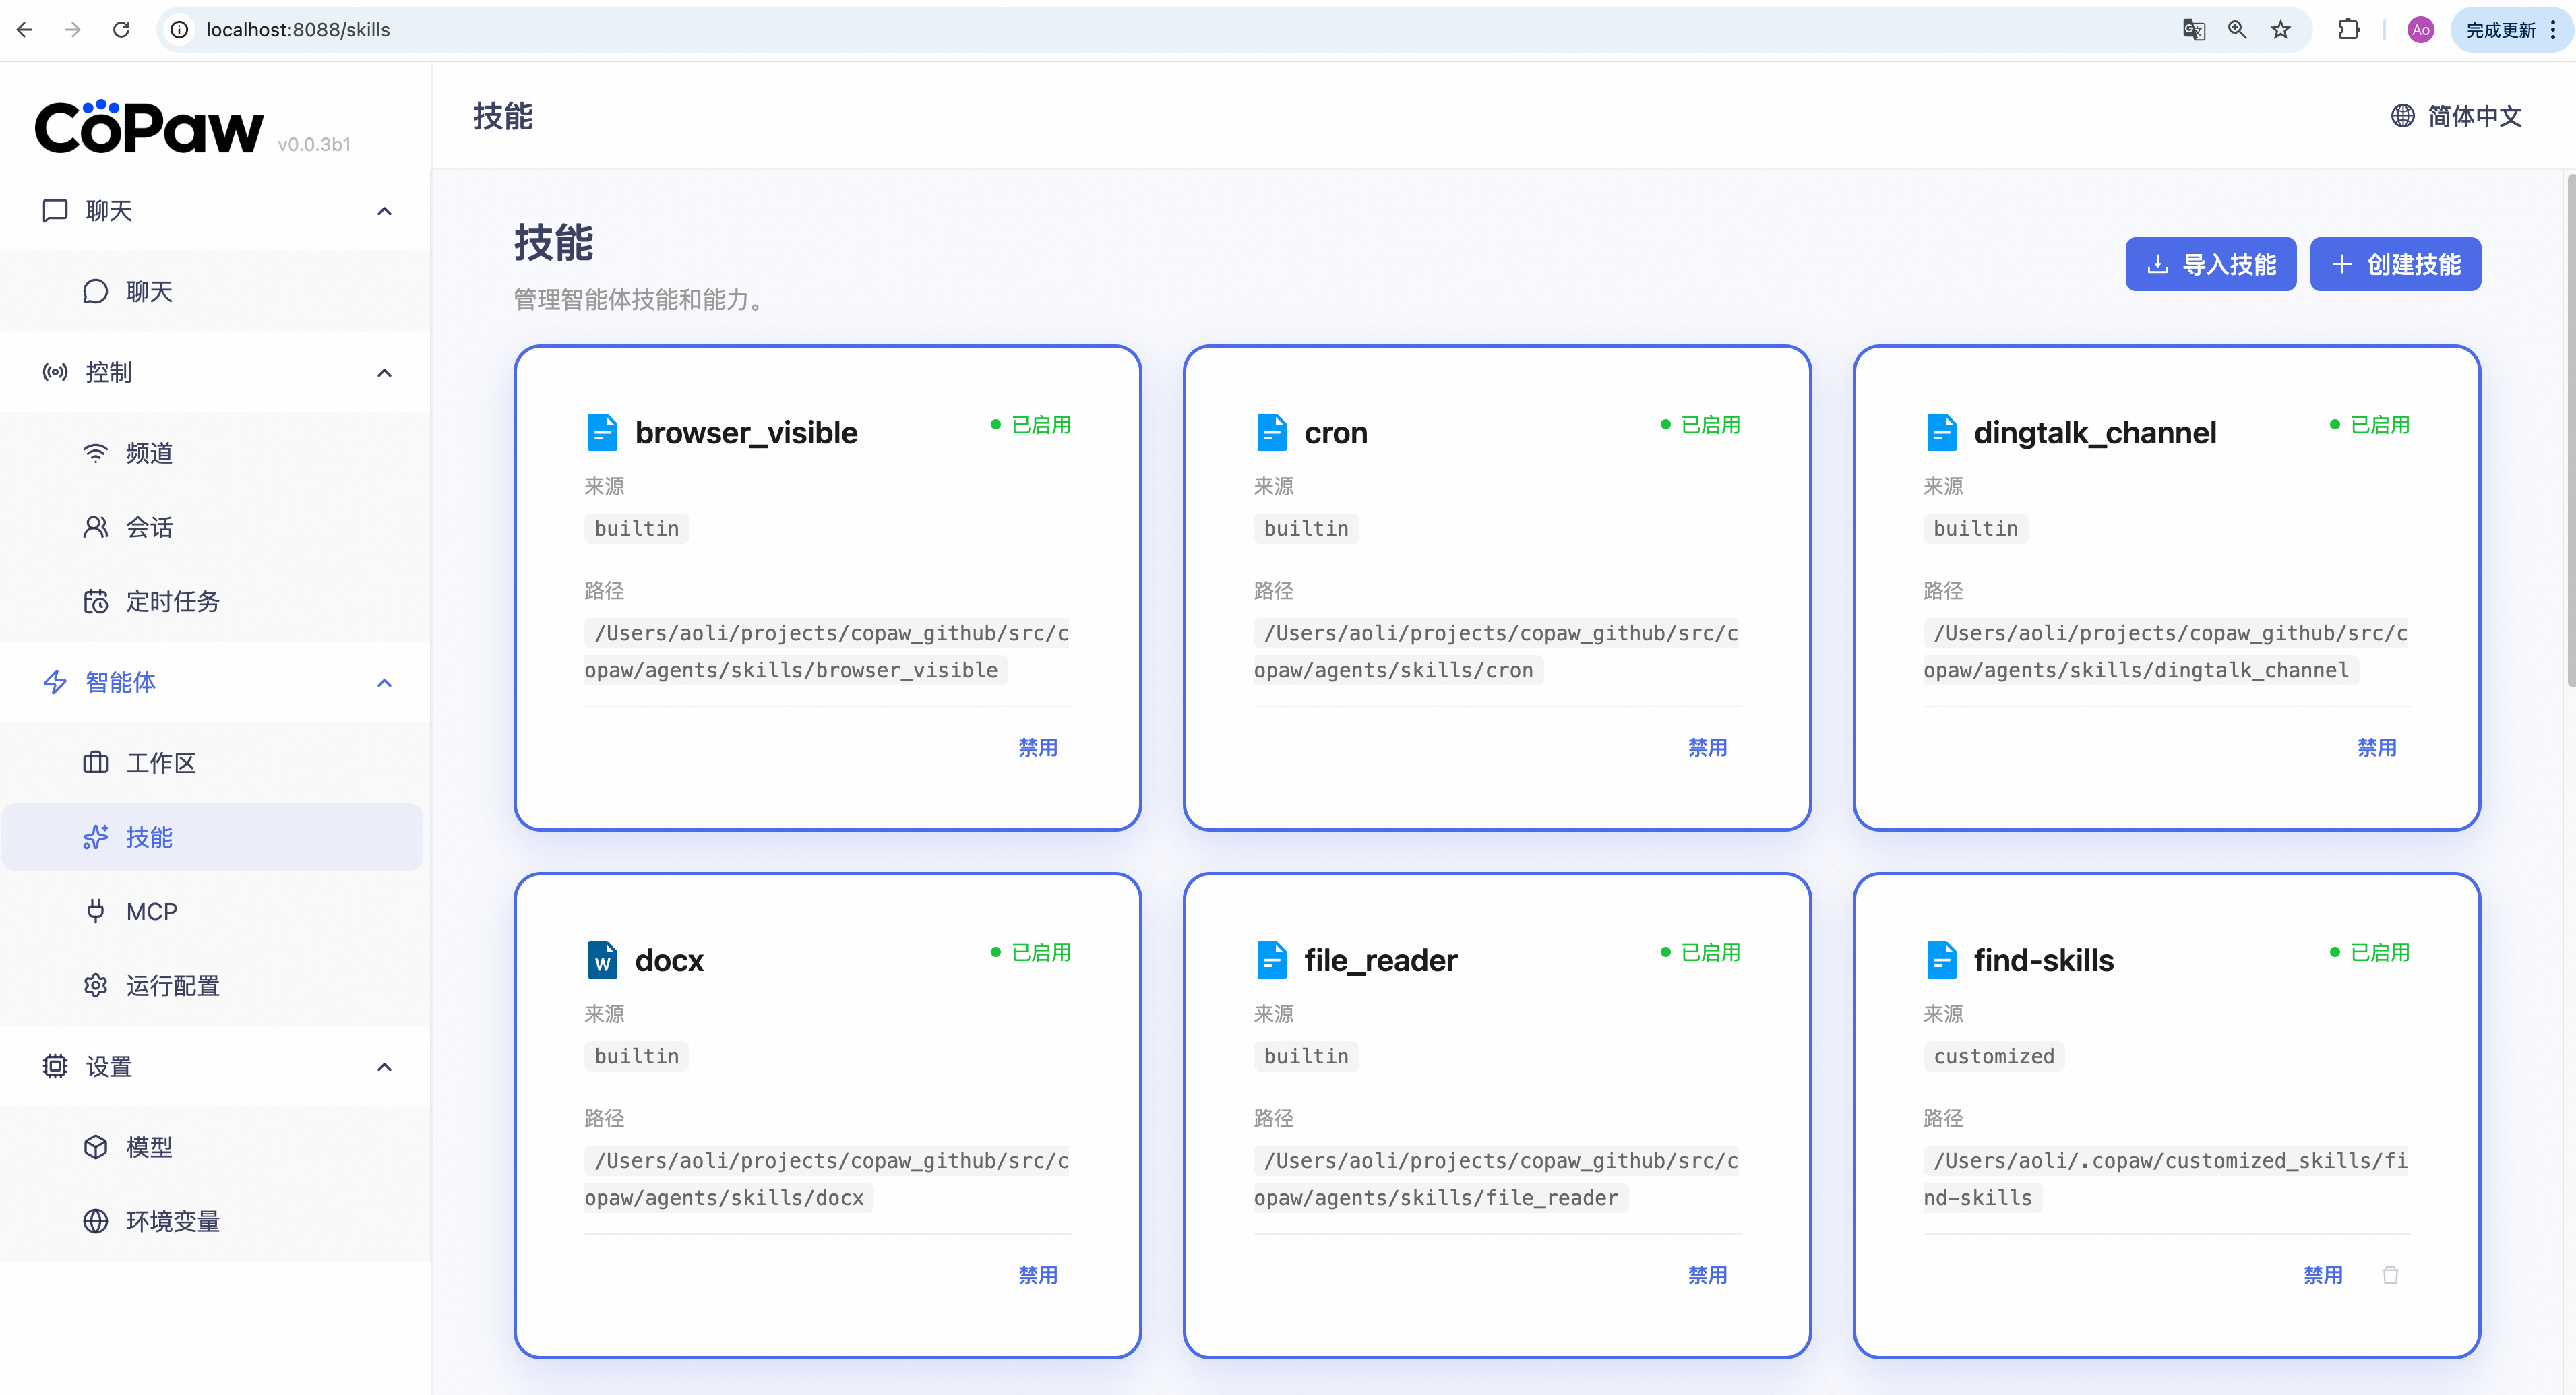Delete find-skills using the trash icon
The image size is (2576, 1395).
click(x=2390, y=1275)
